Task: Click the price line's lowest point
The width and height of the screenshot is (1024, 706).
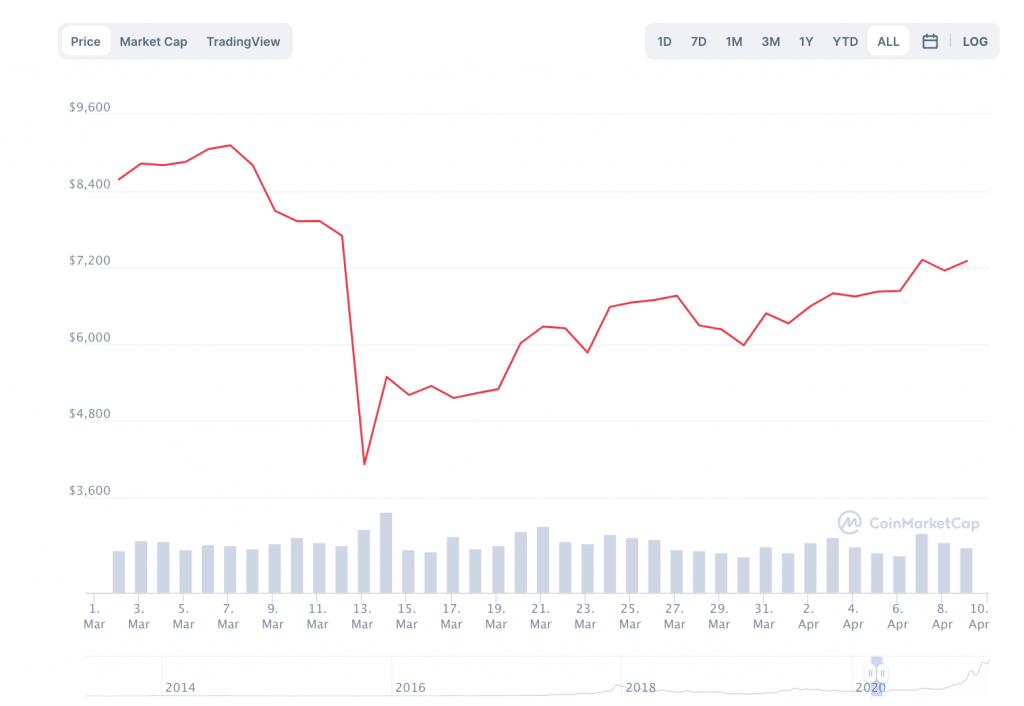Action: point(364,464)
